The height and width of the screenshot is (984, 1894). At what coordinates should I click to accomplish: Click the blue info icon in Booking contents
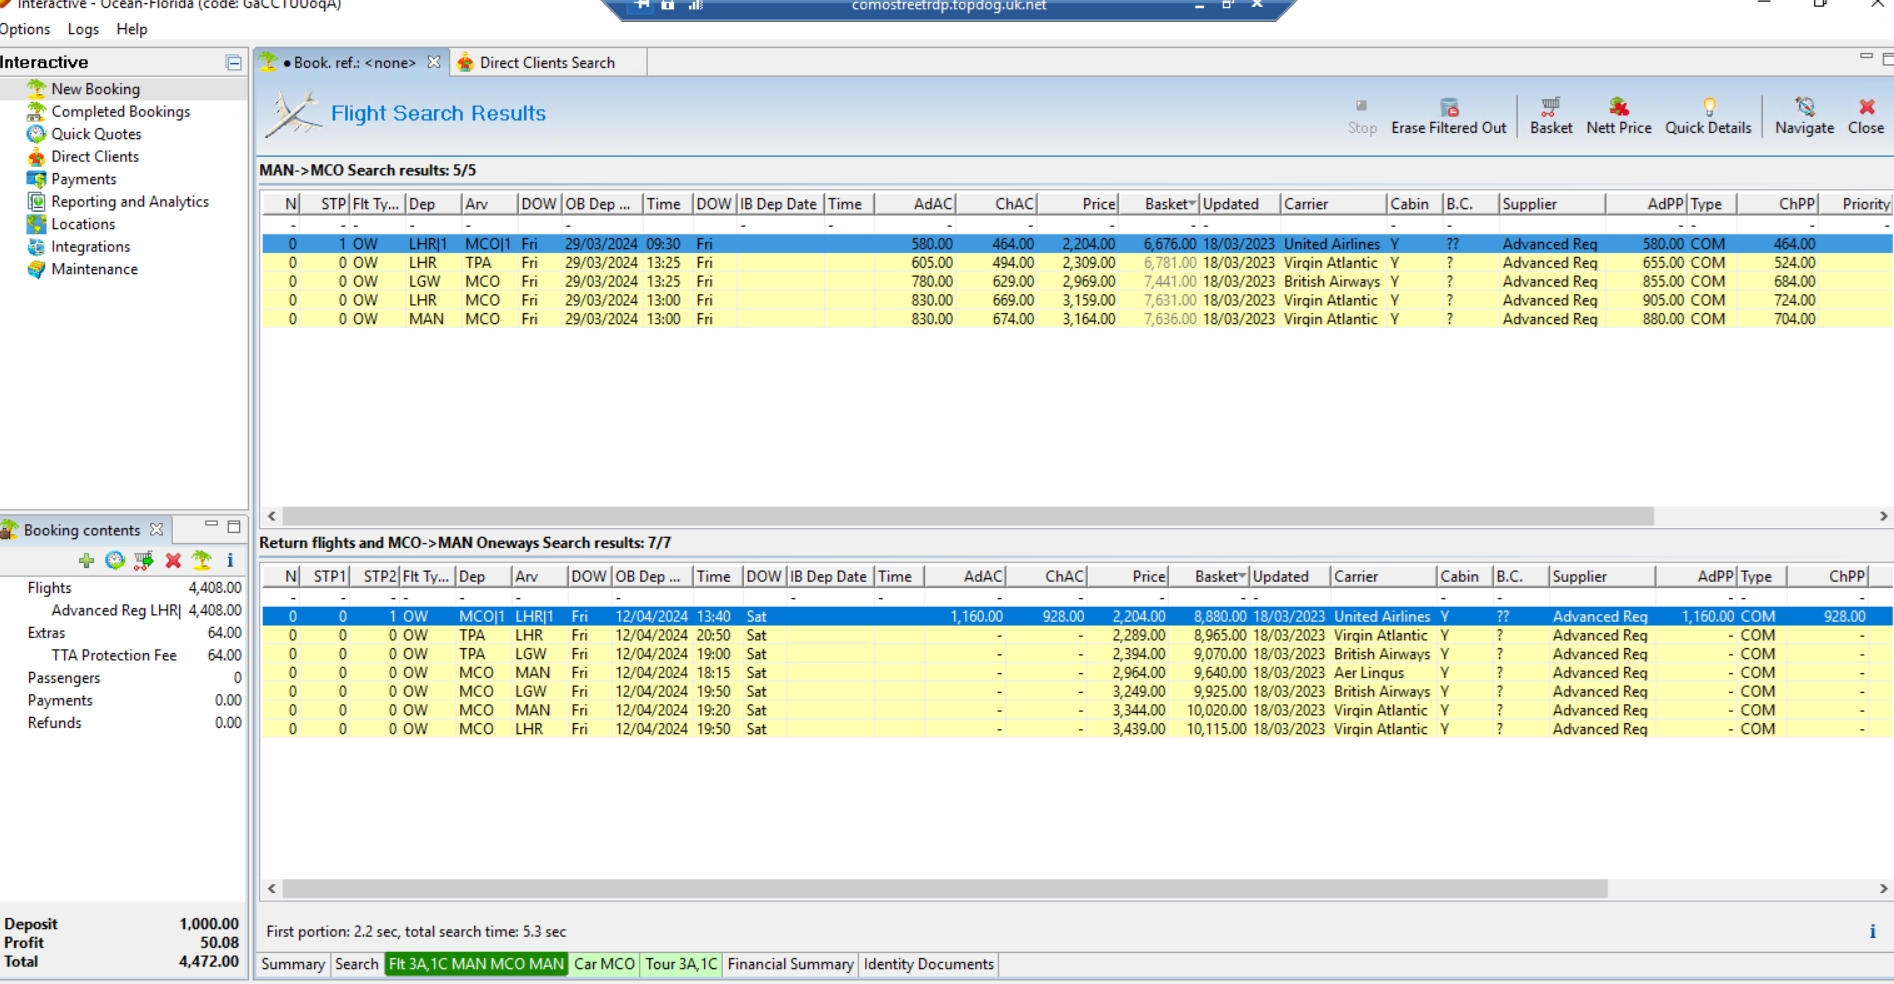point(230,560)
